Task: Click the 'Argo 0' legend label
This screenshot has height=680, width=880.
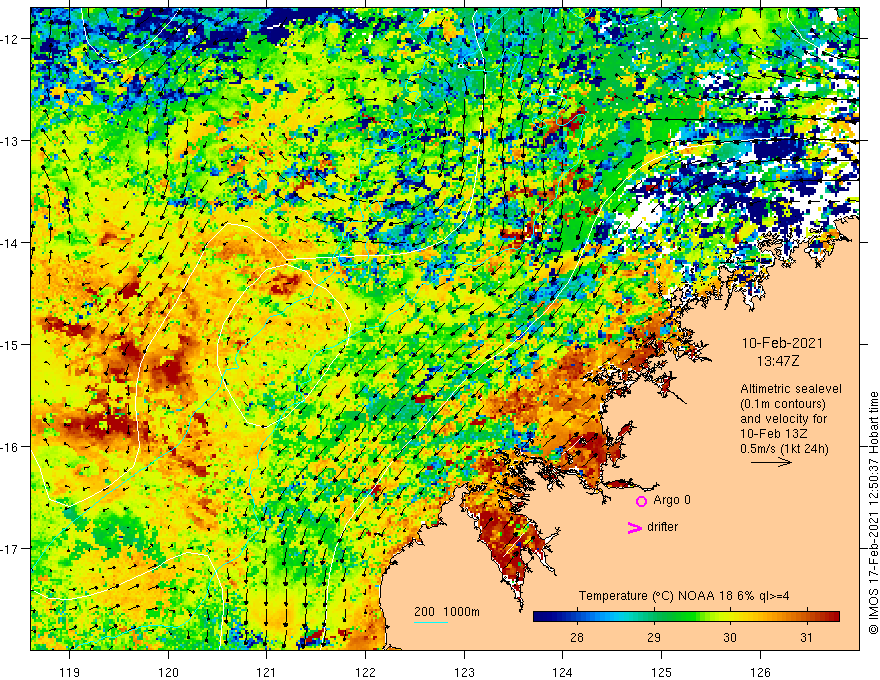Action: click(x=672, y=500)
